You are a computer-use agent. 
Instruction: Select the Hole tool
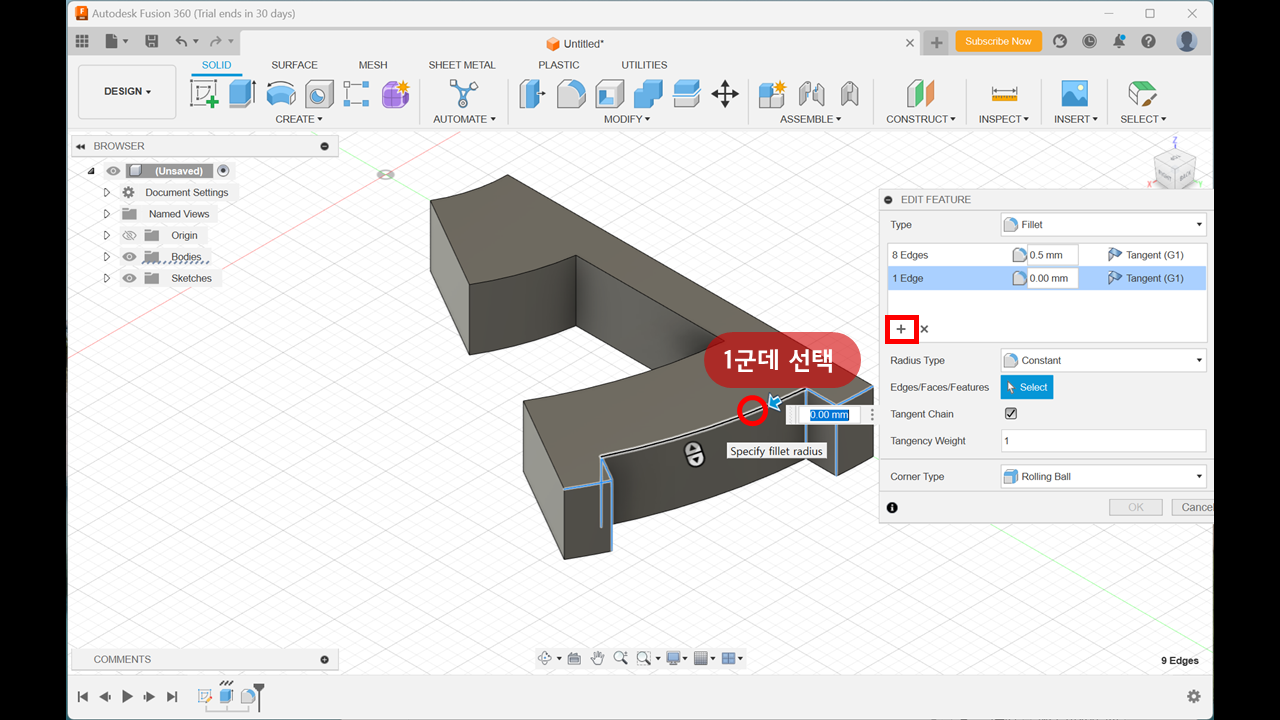319,94
